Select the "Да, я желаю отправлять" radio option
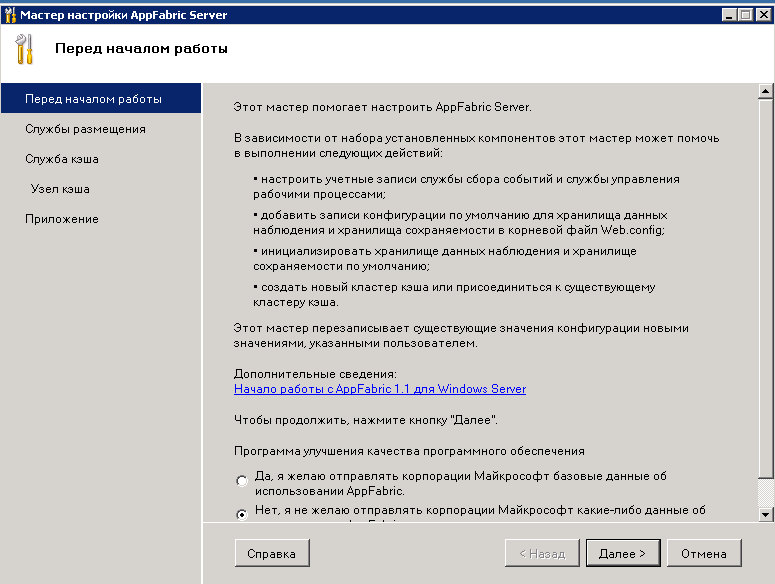Viewport: 775px width, 584px height. (x=242, y=481)
